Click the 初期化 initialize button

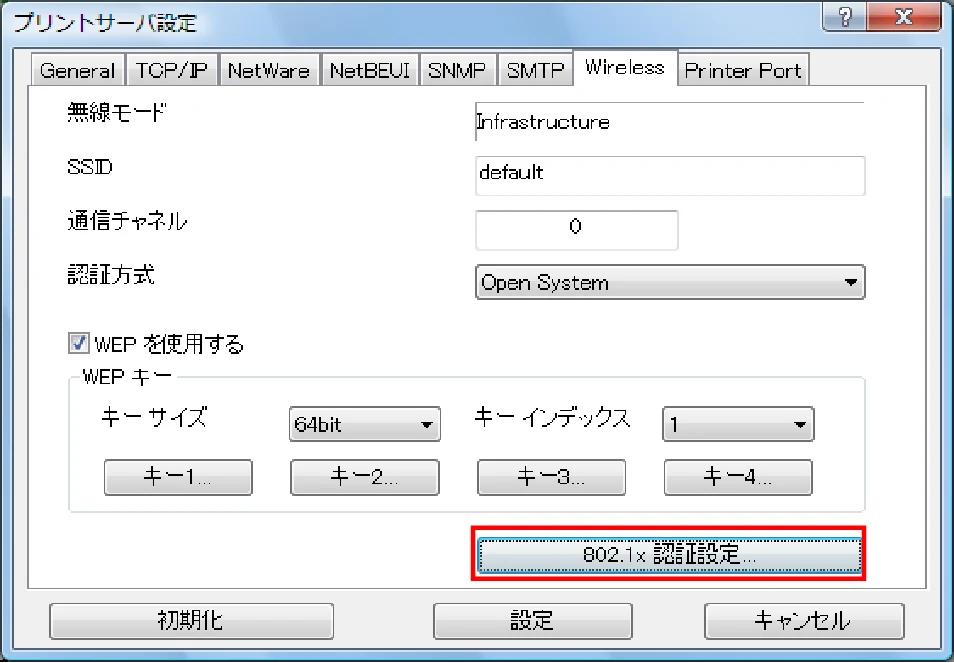pyautogui.click(x=191, y=621)
